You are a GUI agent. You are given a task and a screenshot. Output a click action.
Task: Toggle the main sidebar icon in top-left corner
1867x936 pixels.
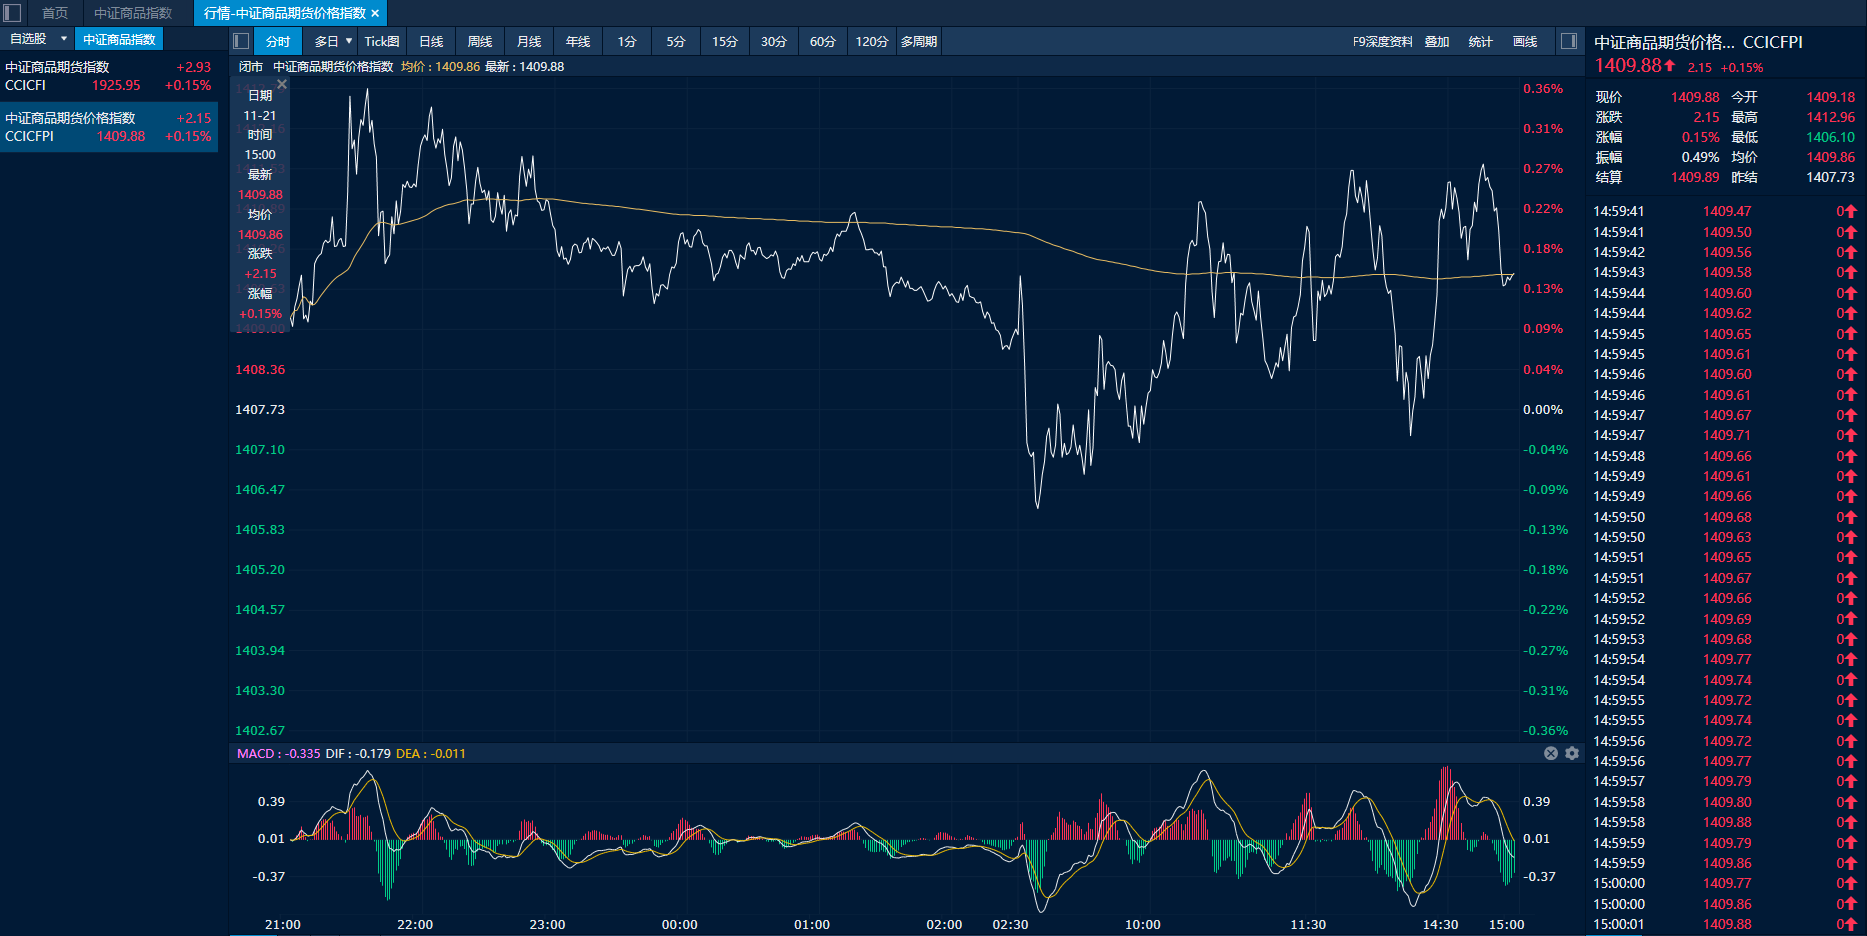[12, 13]
